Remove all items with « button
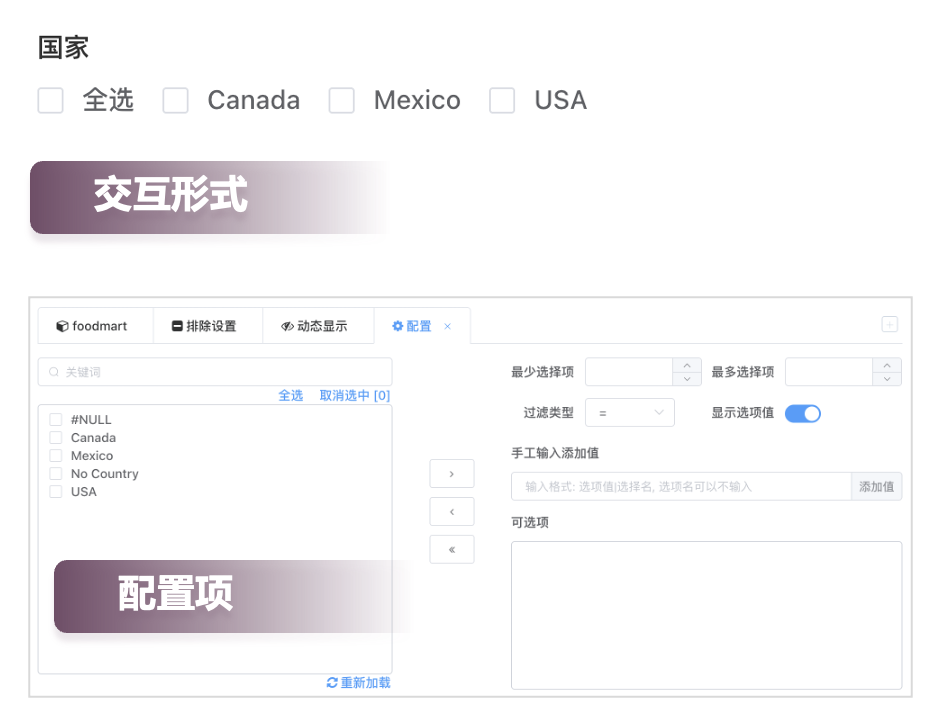Screen dimensions: 940x726 pos(452,549)
